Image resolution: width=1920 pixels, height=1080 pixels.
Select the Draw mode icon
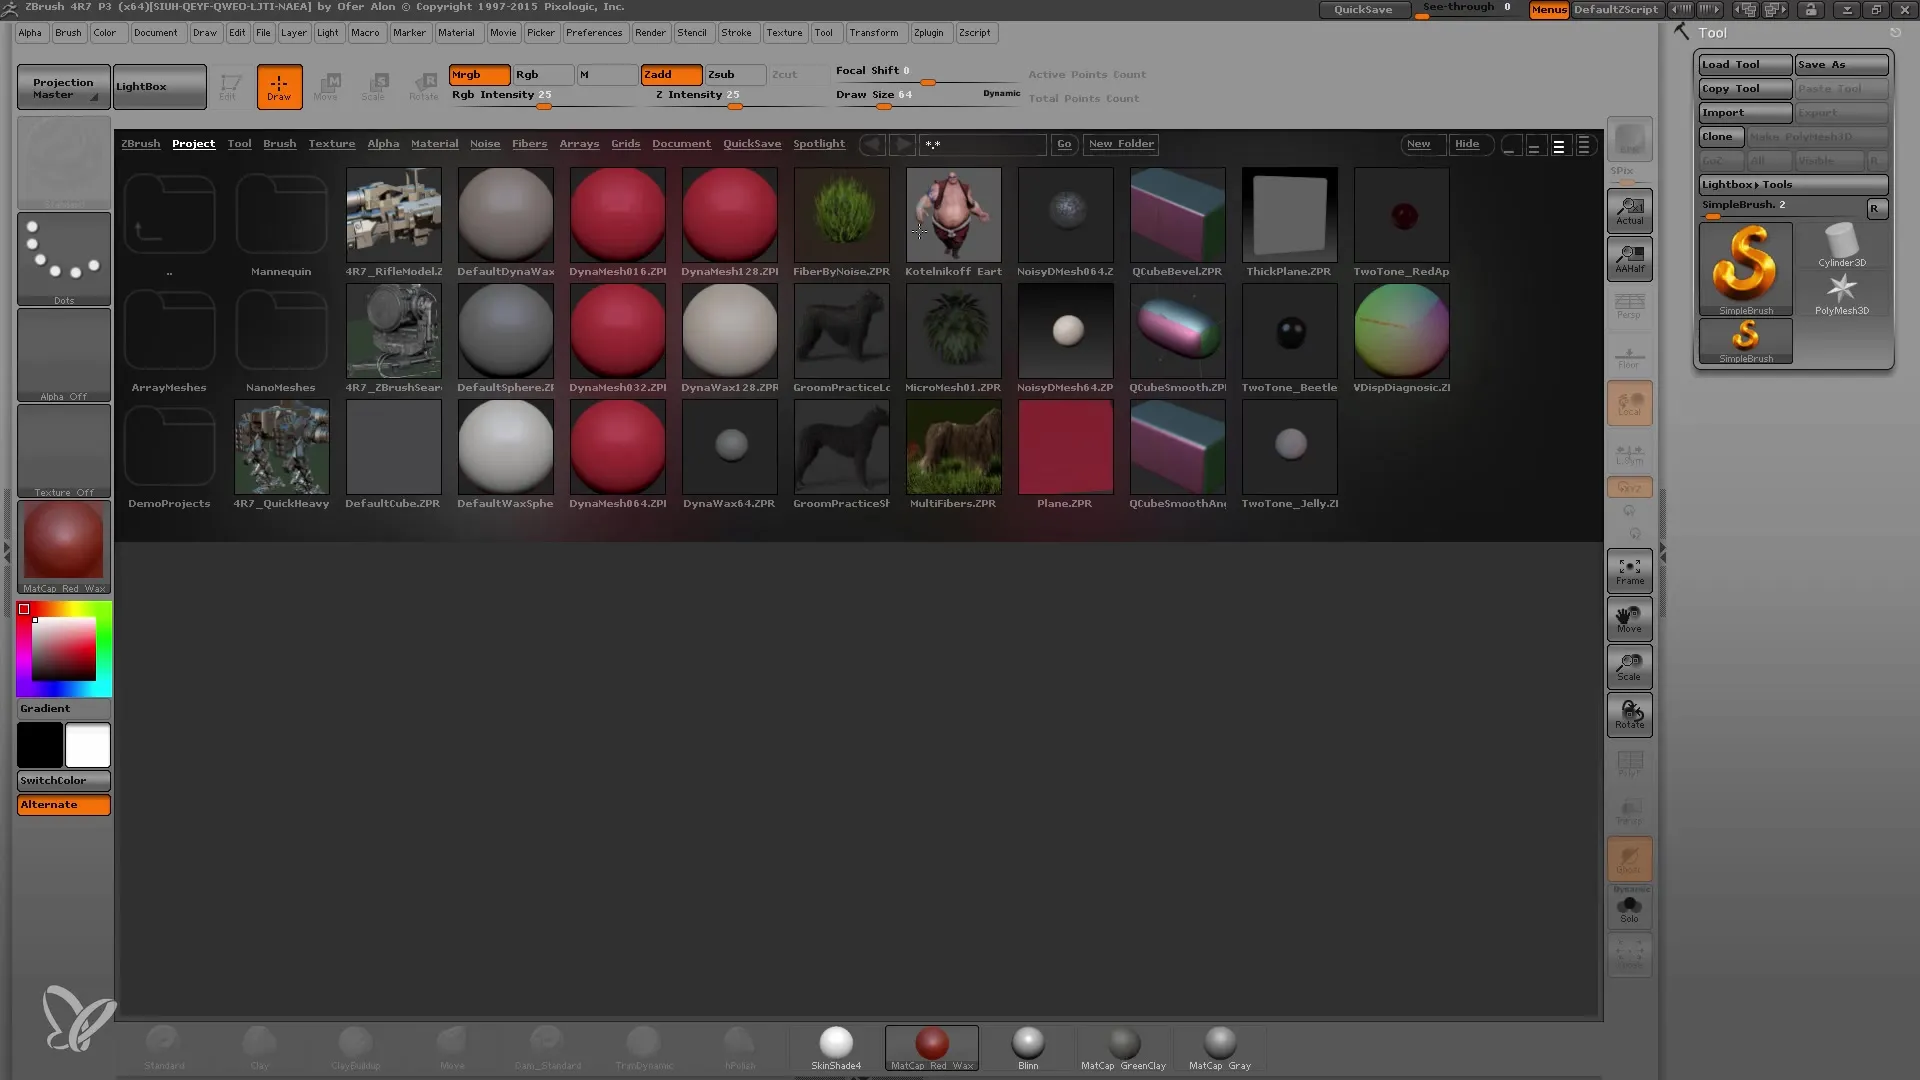(x=279, y=87)
